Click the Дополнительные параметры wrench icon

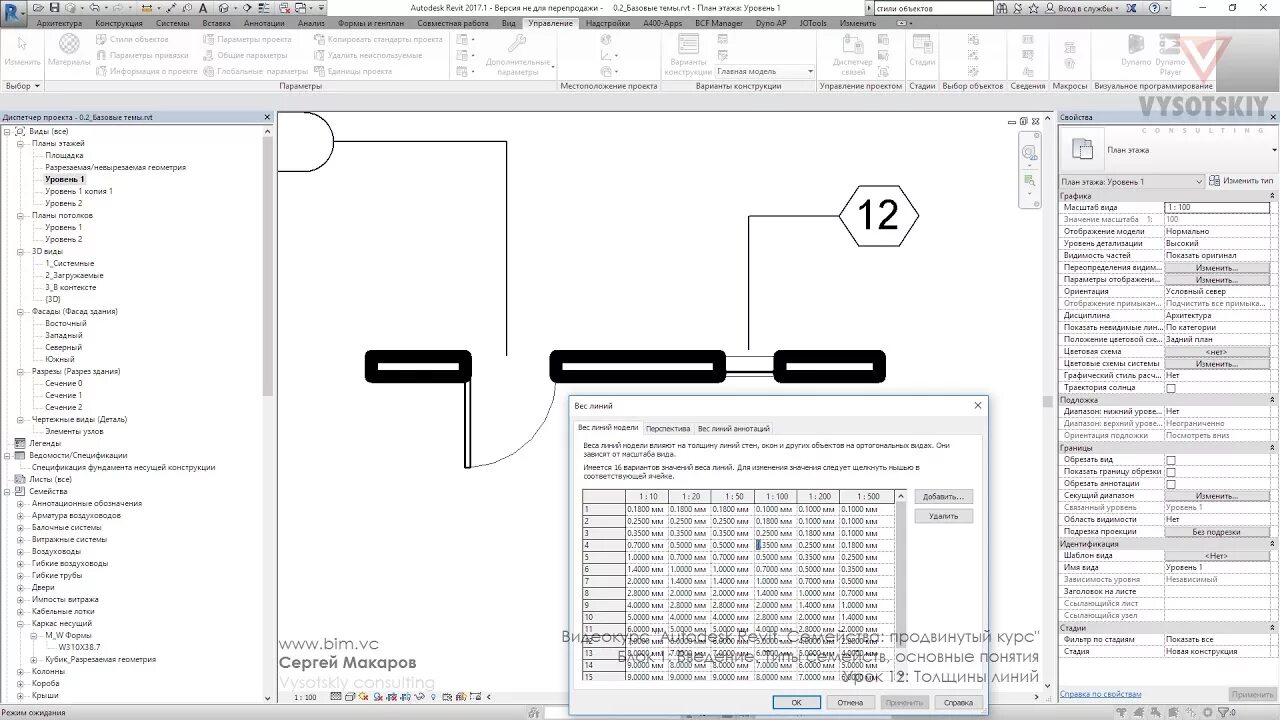[x=517, y=43]
